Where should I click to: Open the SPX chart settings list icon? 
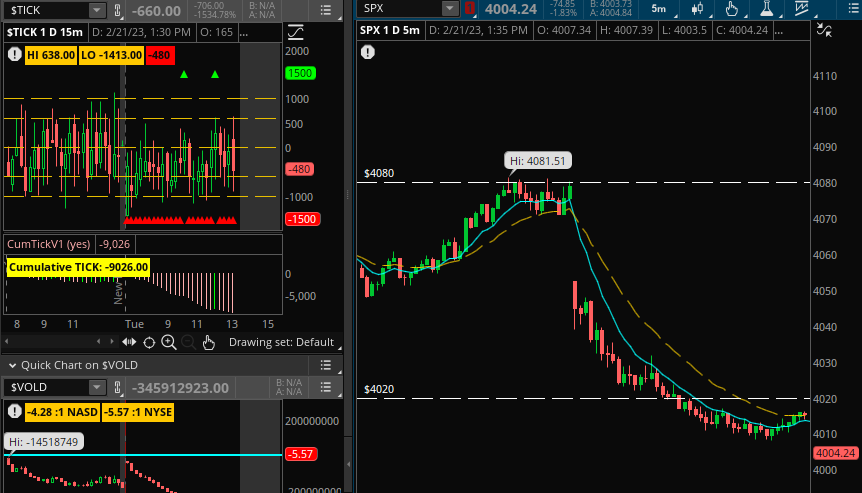click(x=855, y=9)
